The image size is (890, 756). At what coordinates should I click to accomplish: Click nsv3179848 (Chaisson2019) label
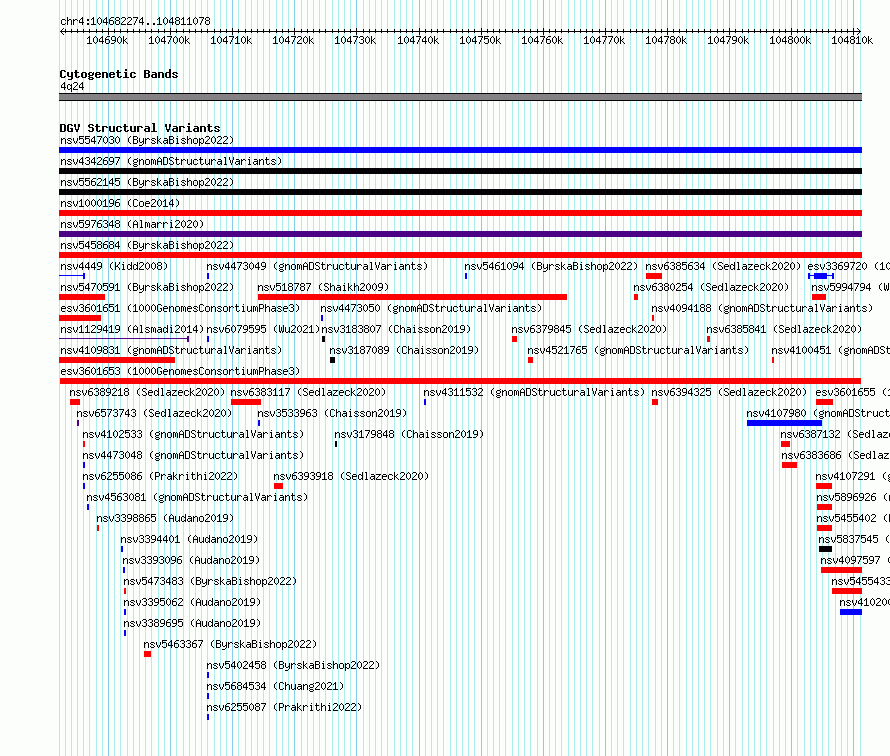(409, 434)
